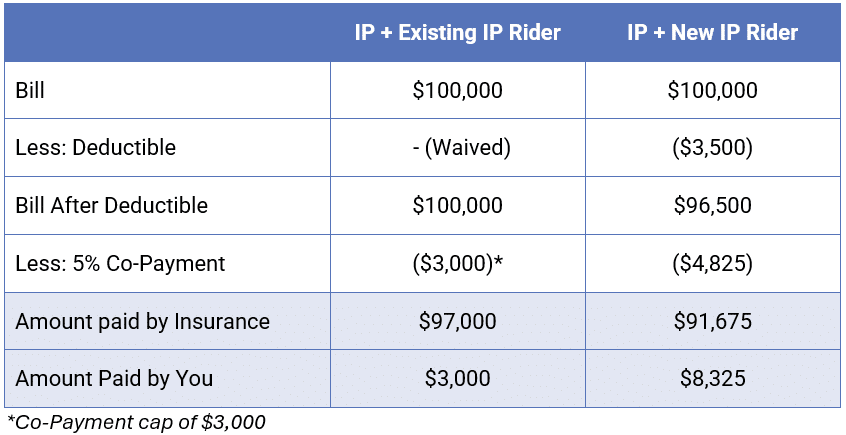Image resolution: width=846 pixels, height=435 pixels.
Task: Click the $91,675 insurance payout cell
Action: tap(712, 321)
